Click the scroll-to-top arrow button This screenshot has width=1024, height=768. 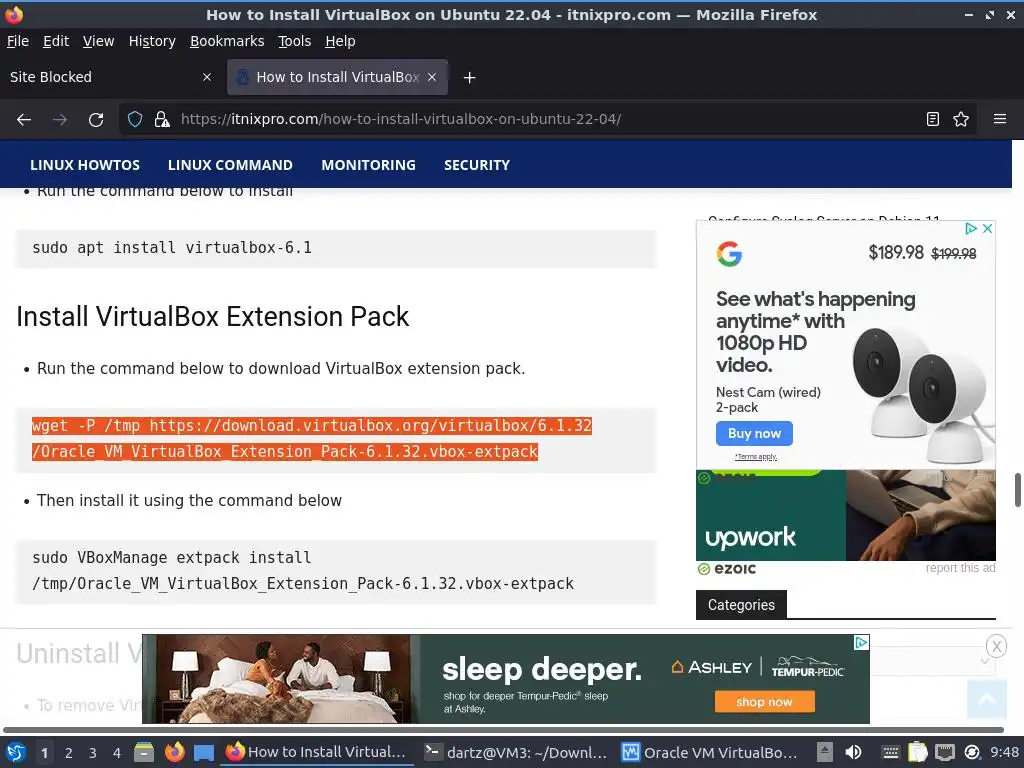(x=987, y=699)
